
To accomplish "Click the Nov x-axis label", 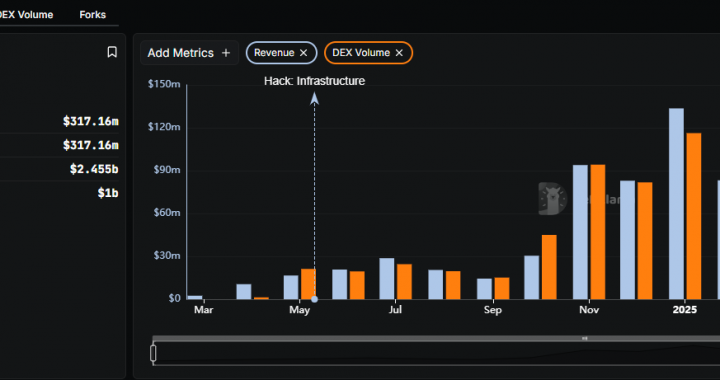I will (589, 310).
